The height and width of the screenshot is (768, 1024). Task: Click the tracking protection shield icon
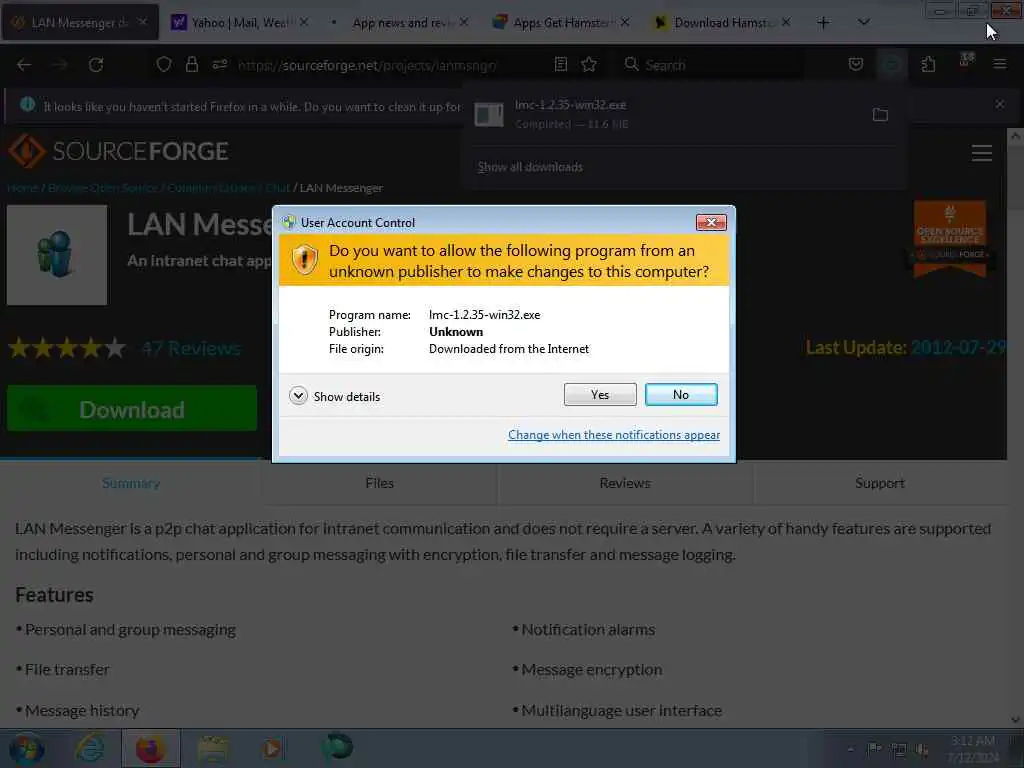tap(164, 64)
